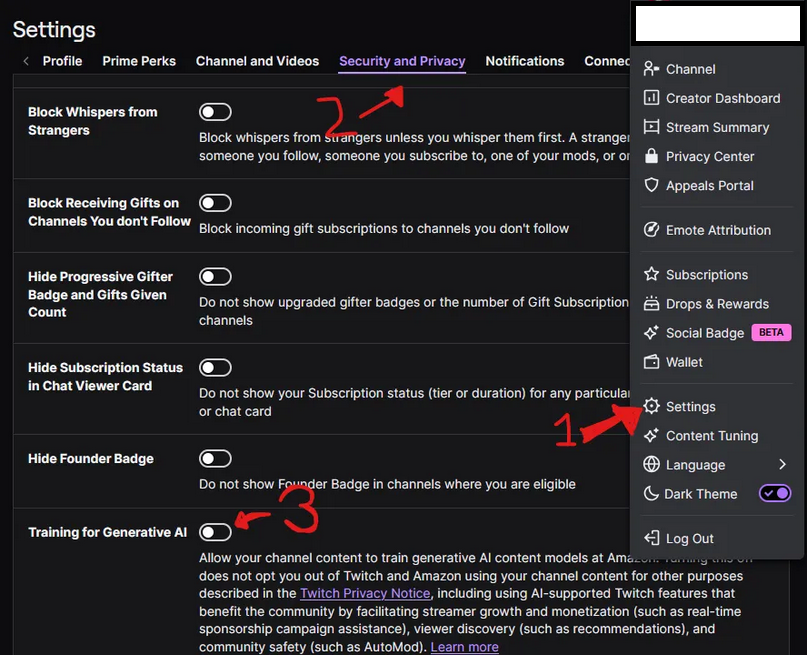Click the Log Out door icon
The height and width of the screenshot is (655, 807).
coord(651,538)
